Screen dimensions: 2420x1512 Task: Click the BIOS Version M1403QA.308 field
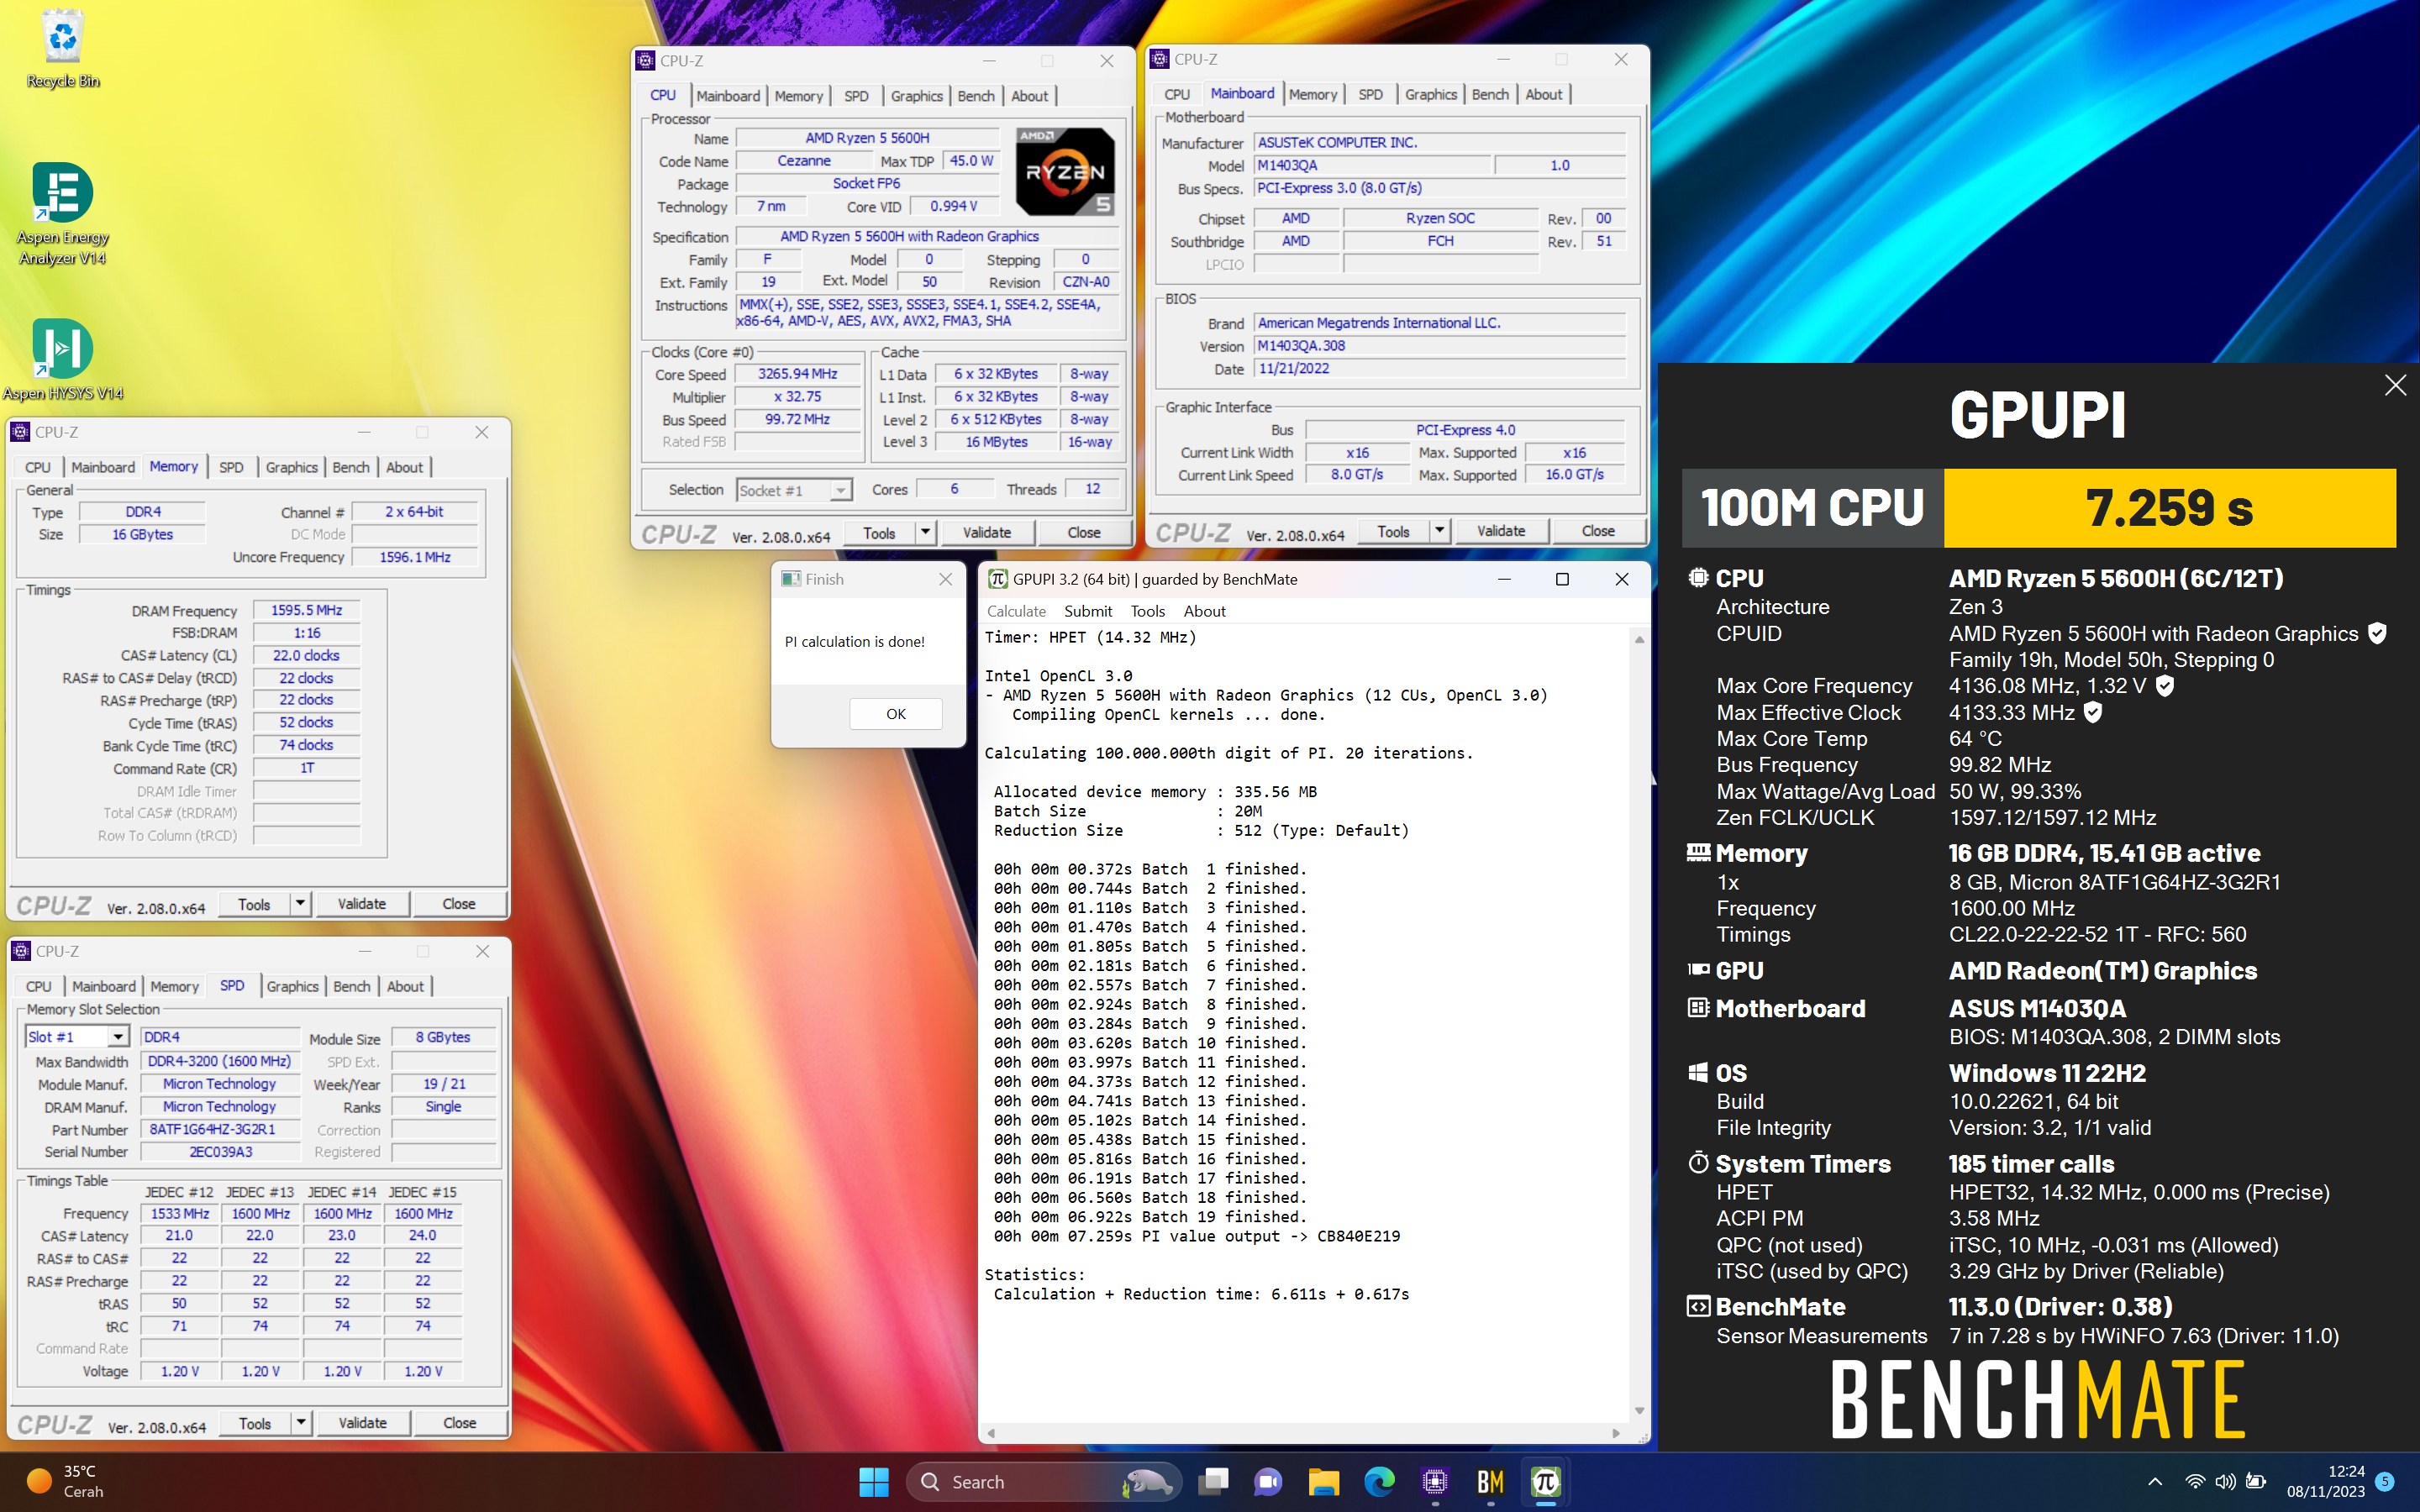click(x=1439, y=345)
